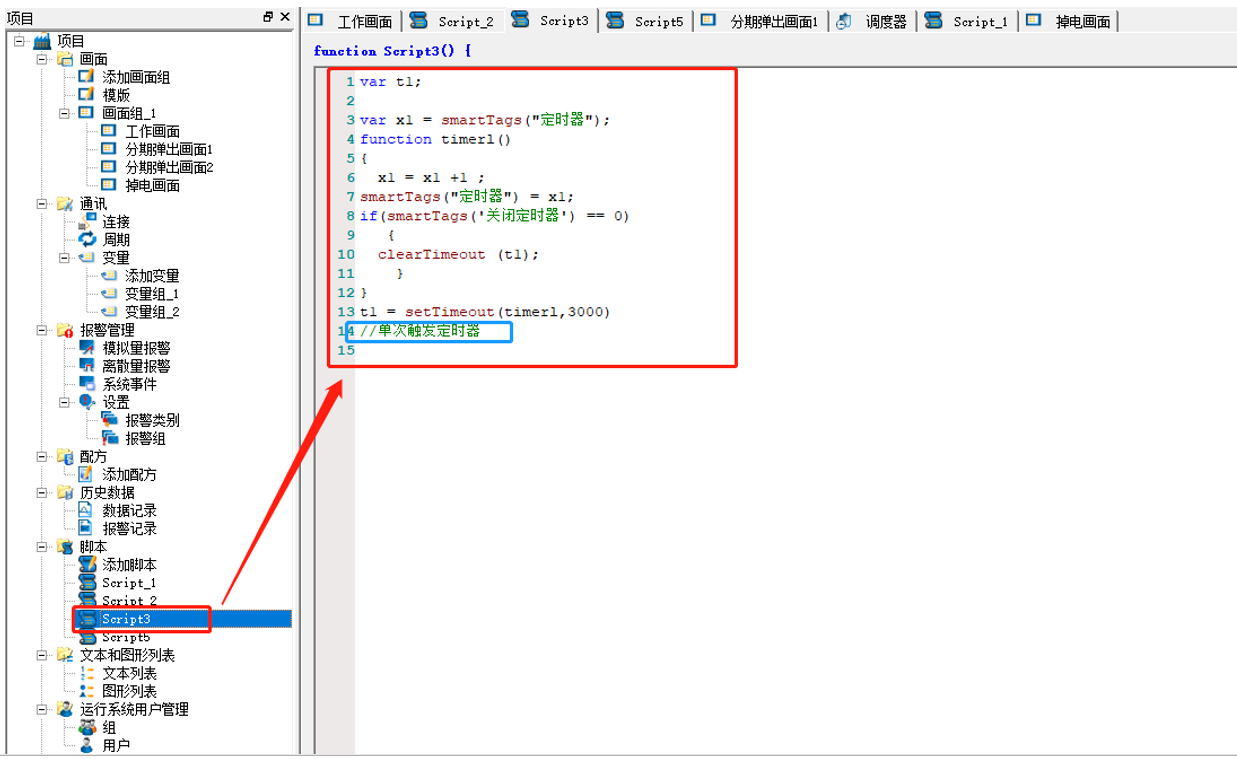This screenshot has width=1237, height=759.
Task: Collapse the 运行系统用户管理 folder expander
Action: (42, 709)
